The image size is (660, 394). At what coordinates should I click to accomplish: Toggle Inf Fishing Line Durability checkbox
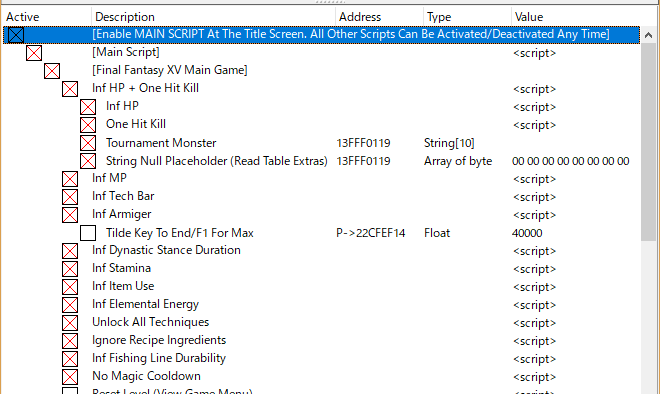(x=70, y=359)
